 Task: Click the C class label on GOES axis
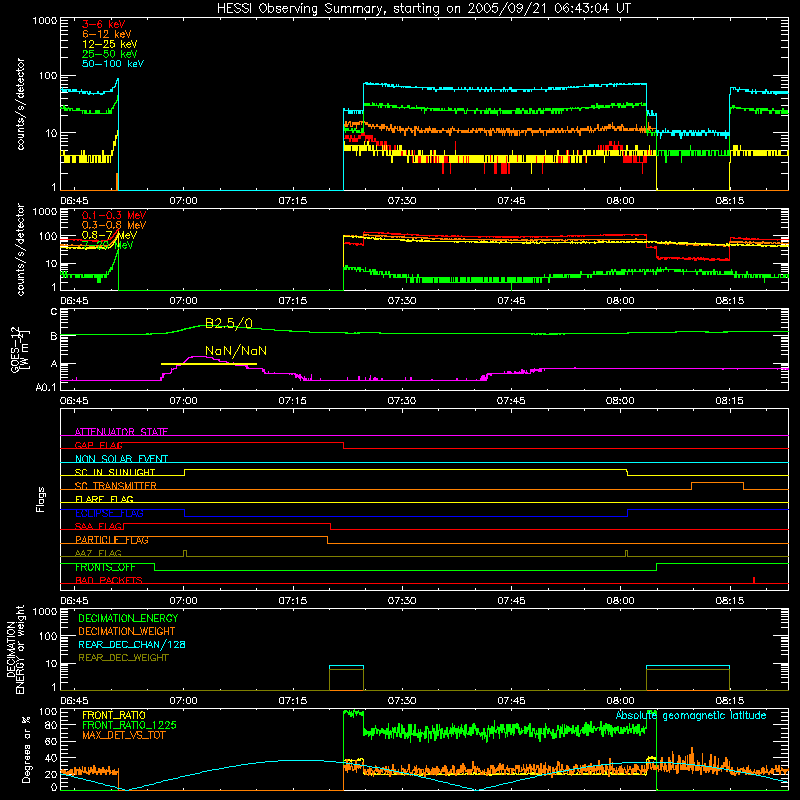click(x=54, y=312)
